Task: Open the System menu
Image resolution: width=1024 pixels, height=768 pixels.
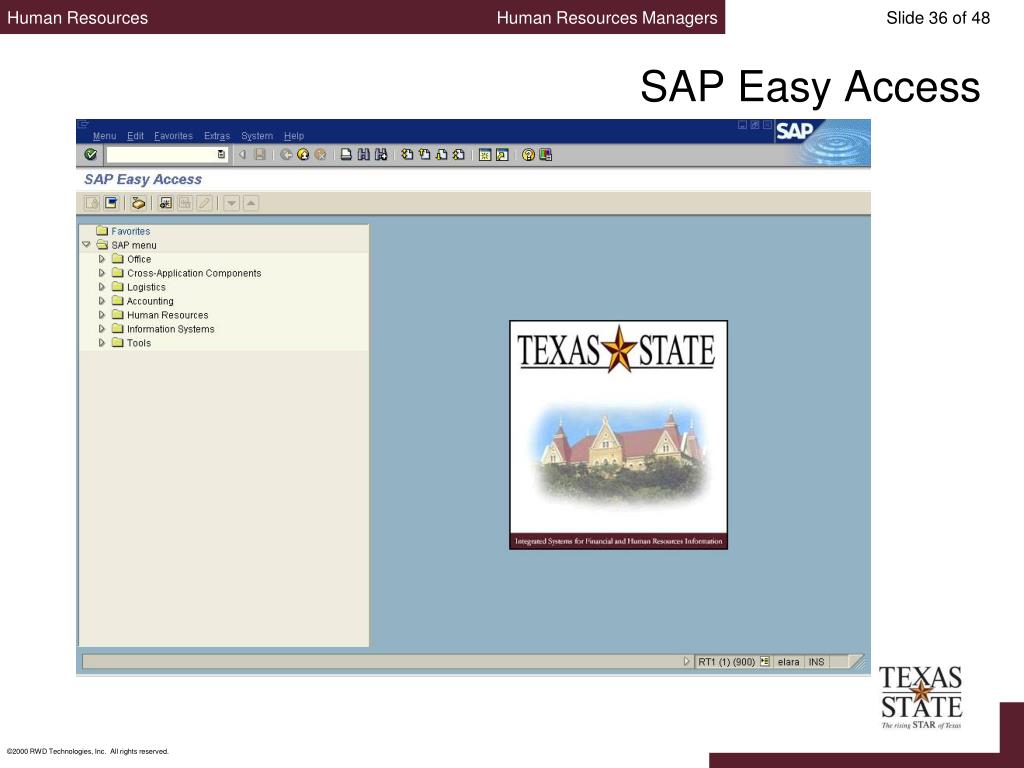Action: [257, 136]
